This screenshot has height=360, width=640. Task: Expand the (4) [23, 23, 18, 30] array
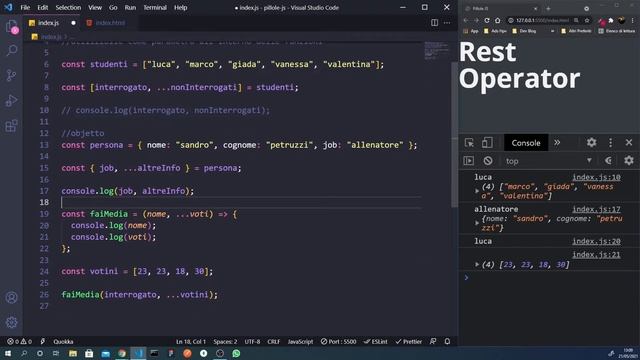tap(477, 264)
